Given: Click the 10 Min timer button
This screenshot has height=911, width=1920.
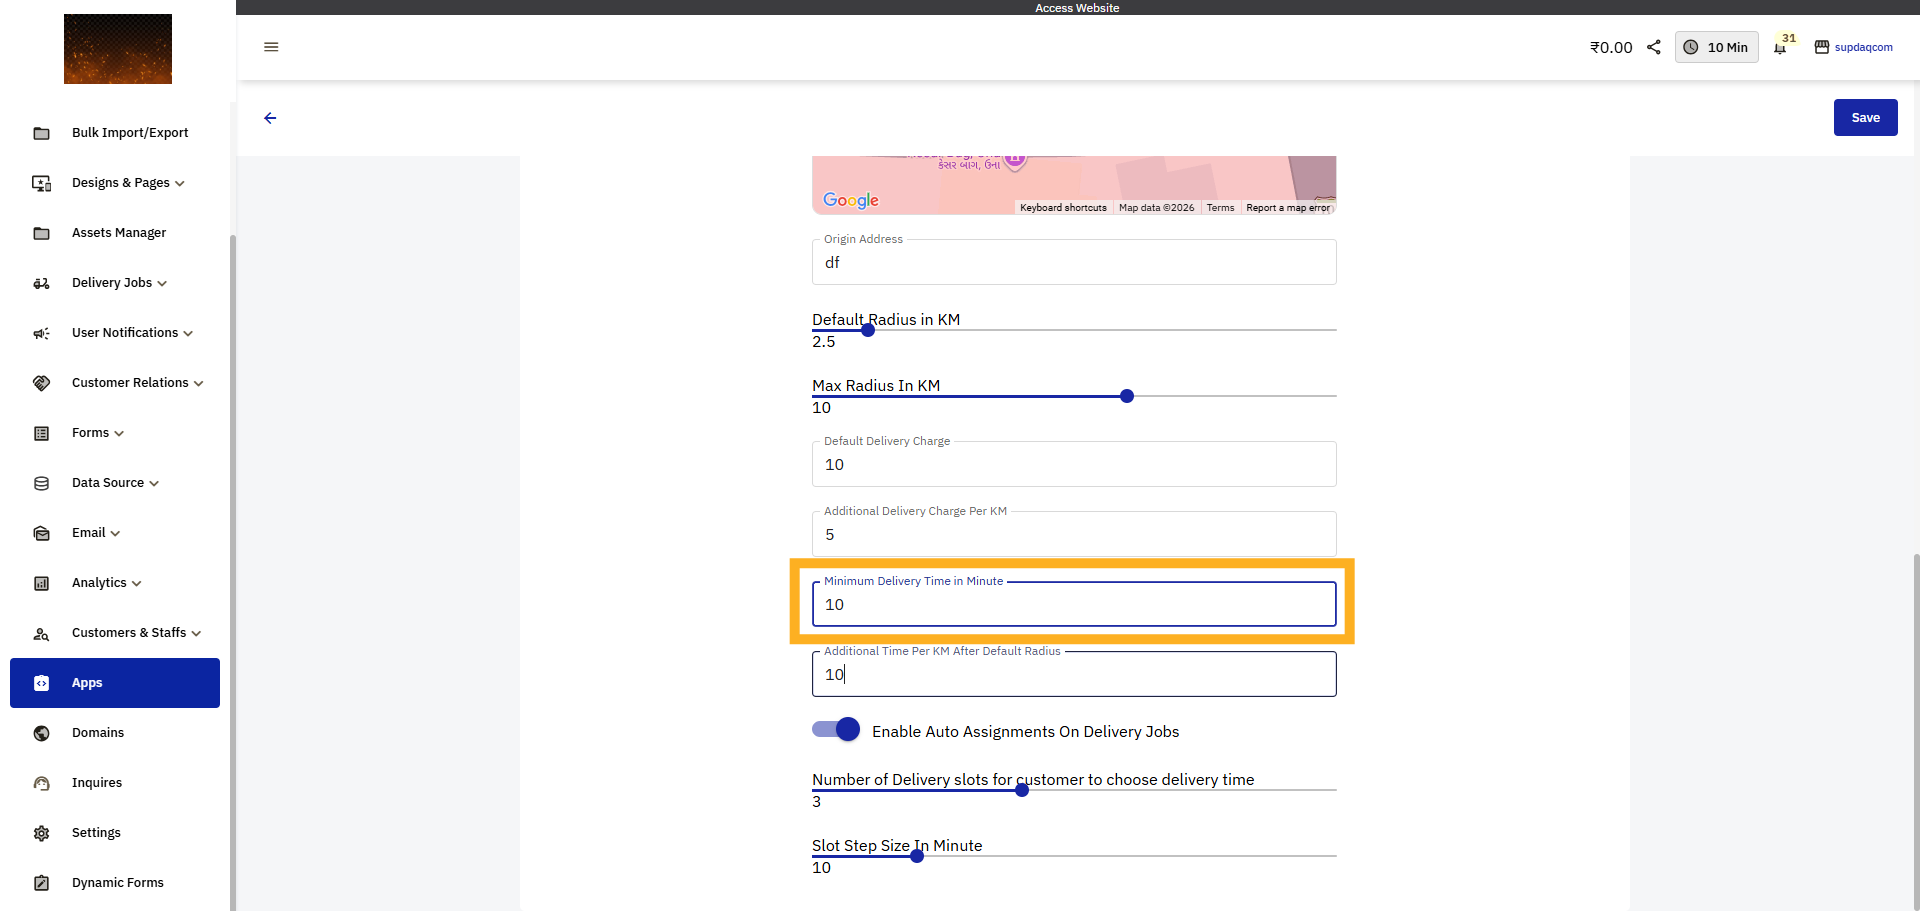Looking at the screenshot, I should click(x=1716, y=47).
